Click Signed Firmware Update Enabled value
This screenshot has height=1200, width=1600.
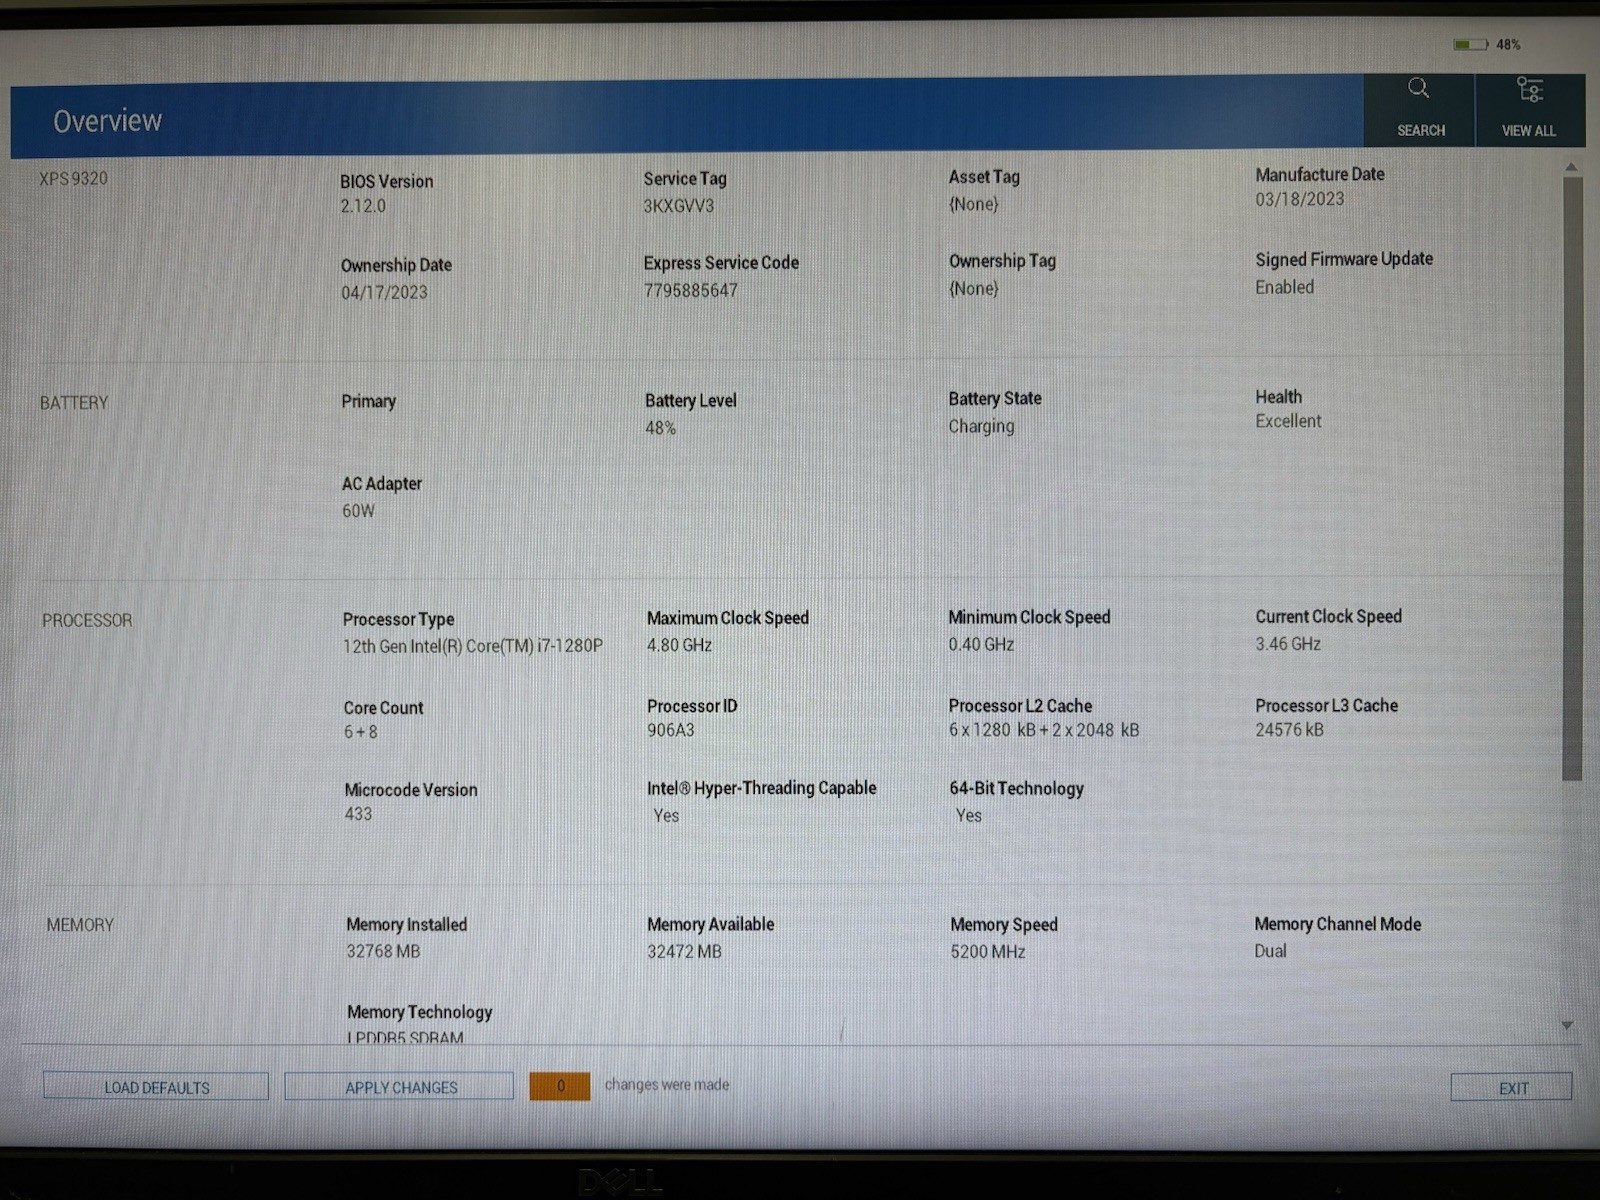pyautogui.click(x=1284, y=287)
